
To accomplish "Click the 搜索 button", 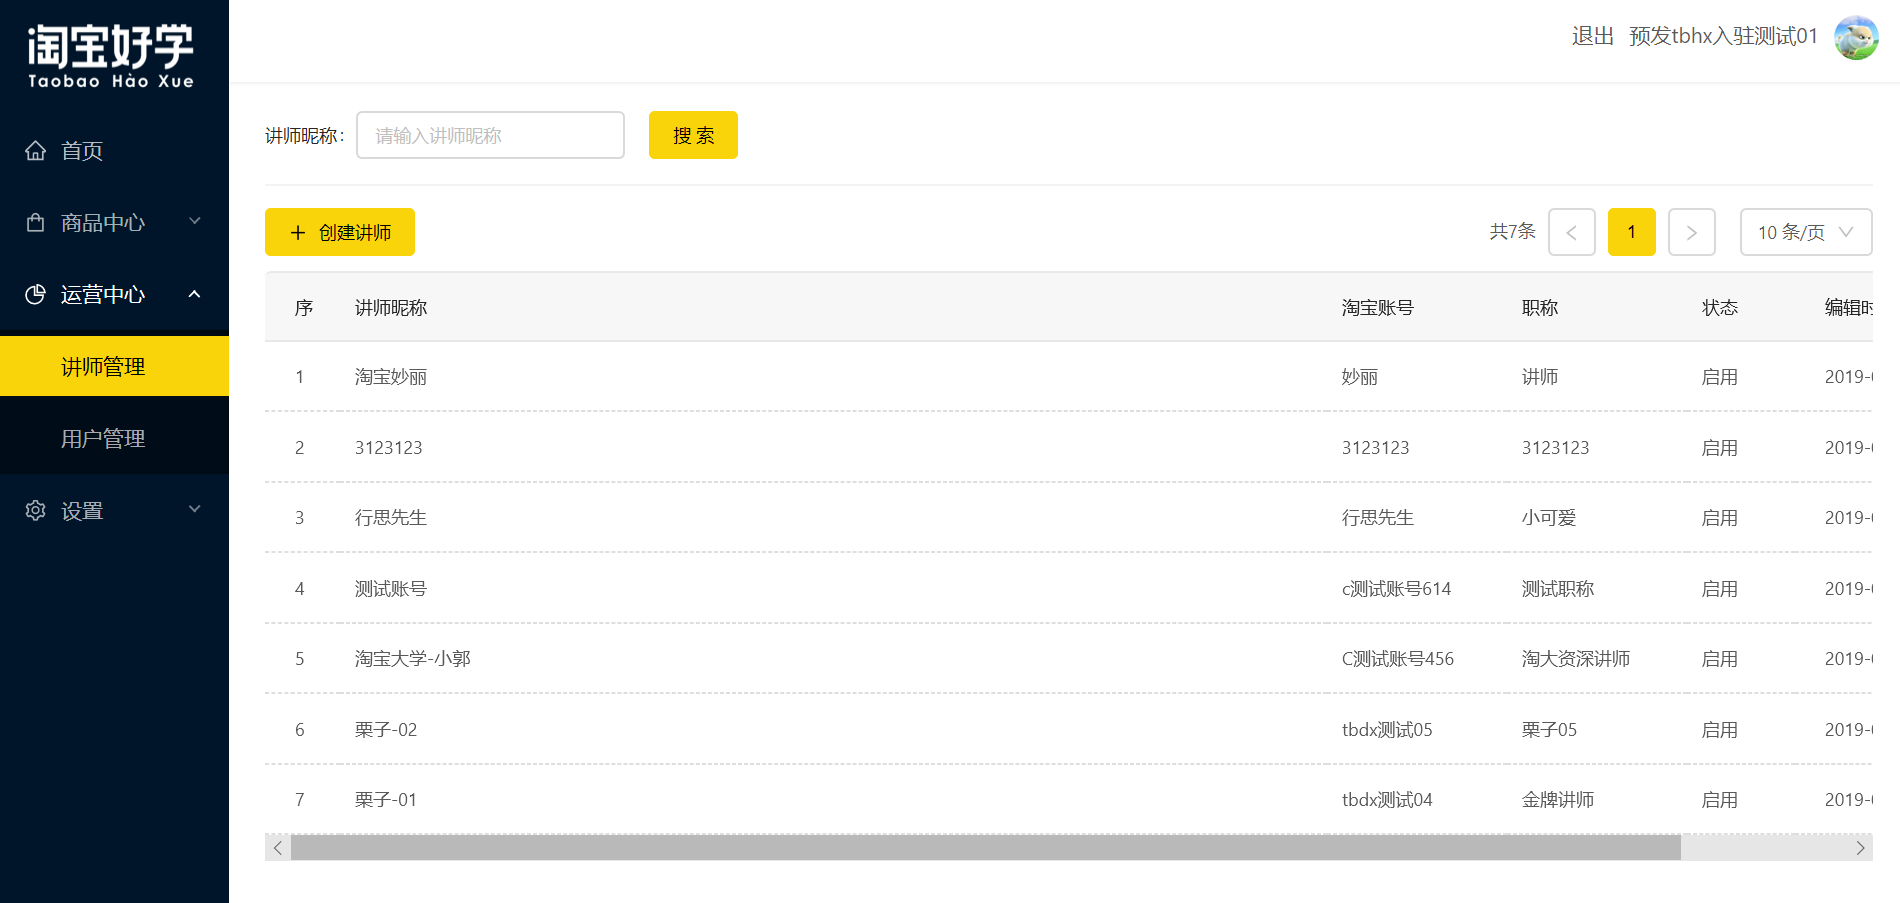I will click(x=693, y=135).
